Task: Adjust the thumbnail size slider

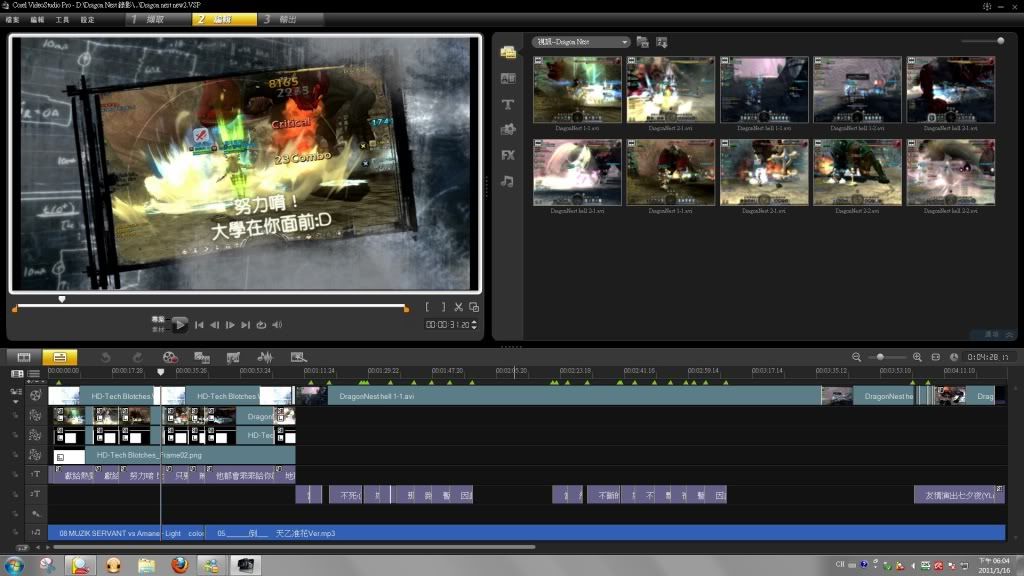Action: pos(999,41)
